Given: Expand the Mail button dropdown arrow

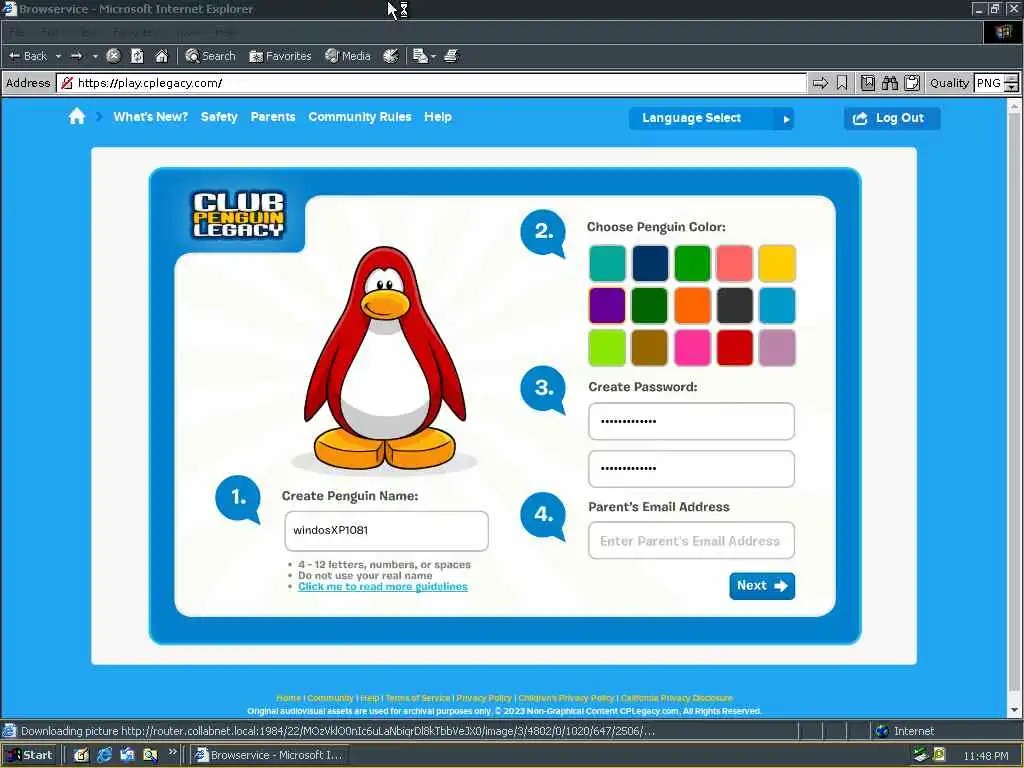Looking at the screenshot, I should [433, 56].
